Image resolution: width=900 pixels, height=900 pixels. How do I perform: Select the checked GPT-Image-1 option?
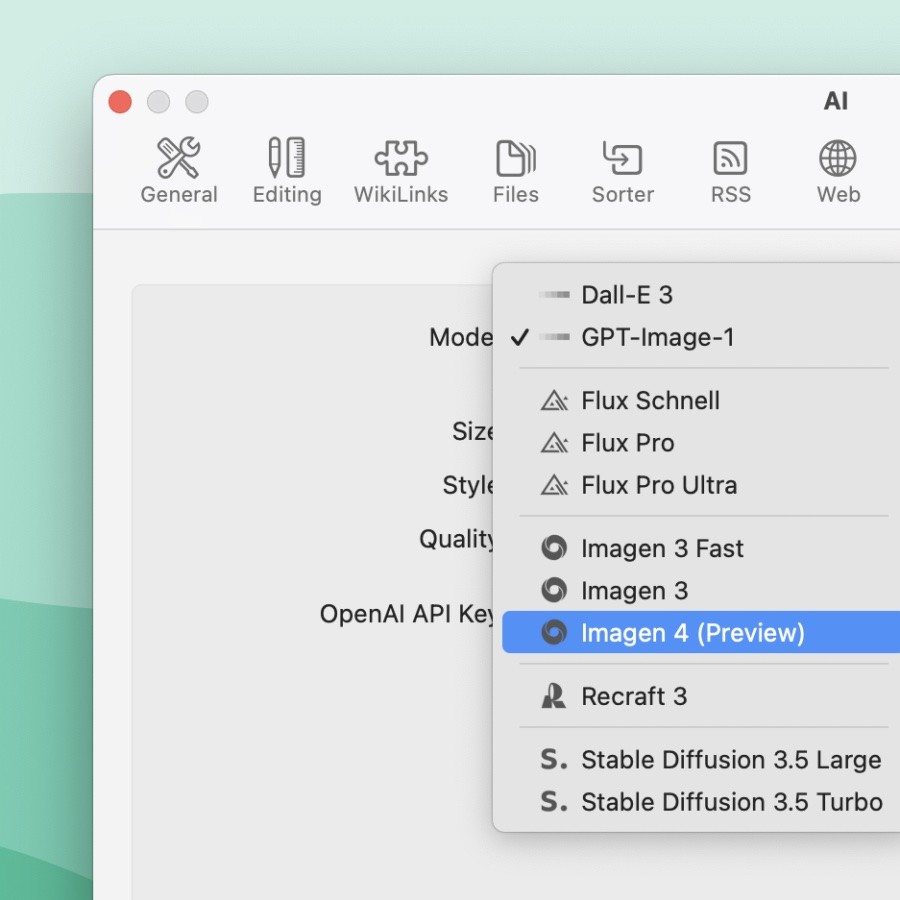click(x=657, y=338)
